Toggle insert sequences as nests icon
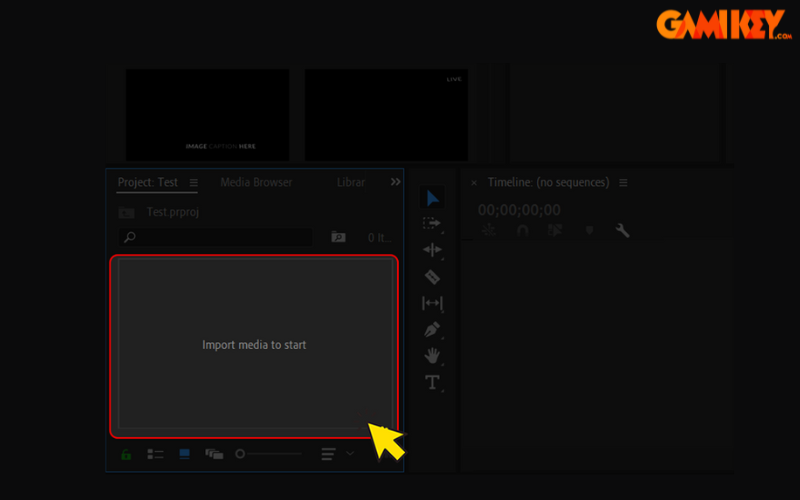The width and height of the screenshot is (800, 500). pos(489,231)
